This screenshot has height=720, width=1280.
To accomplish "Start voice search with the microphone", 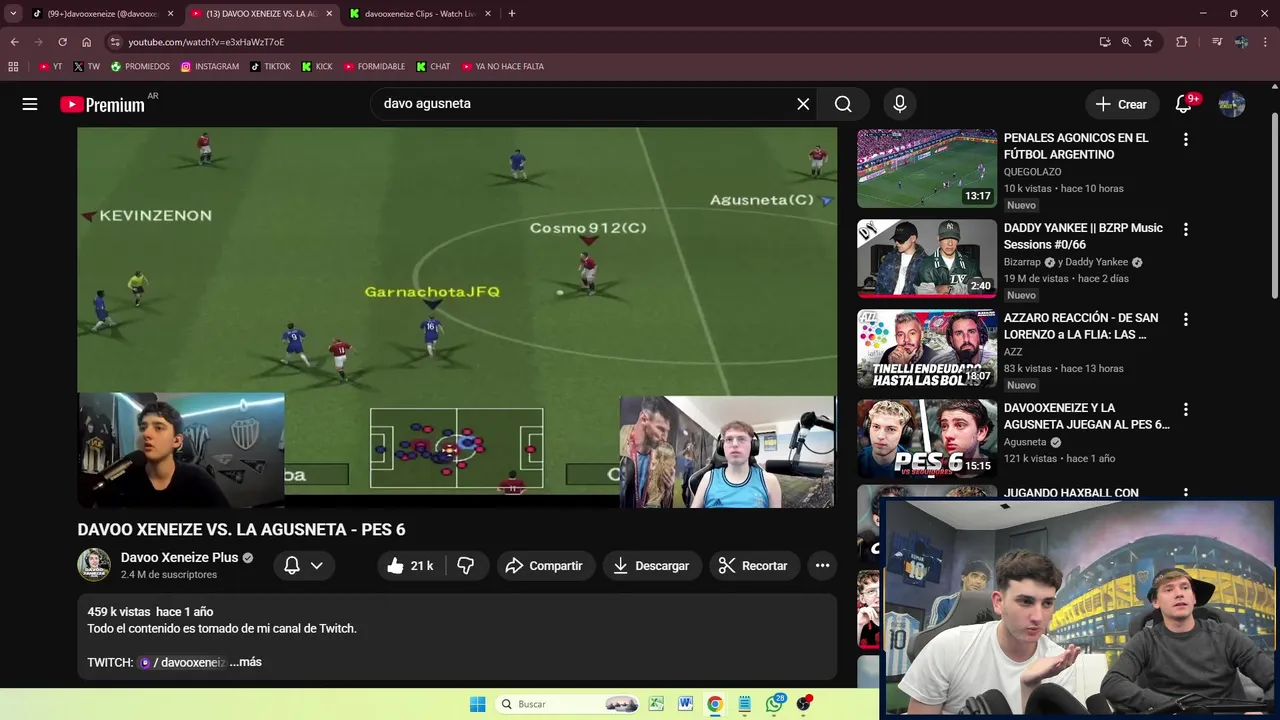I will [x=900, y=104].
